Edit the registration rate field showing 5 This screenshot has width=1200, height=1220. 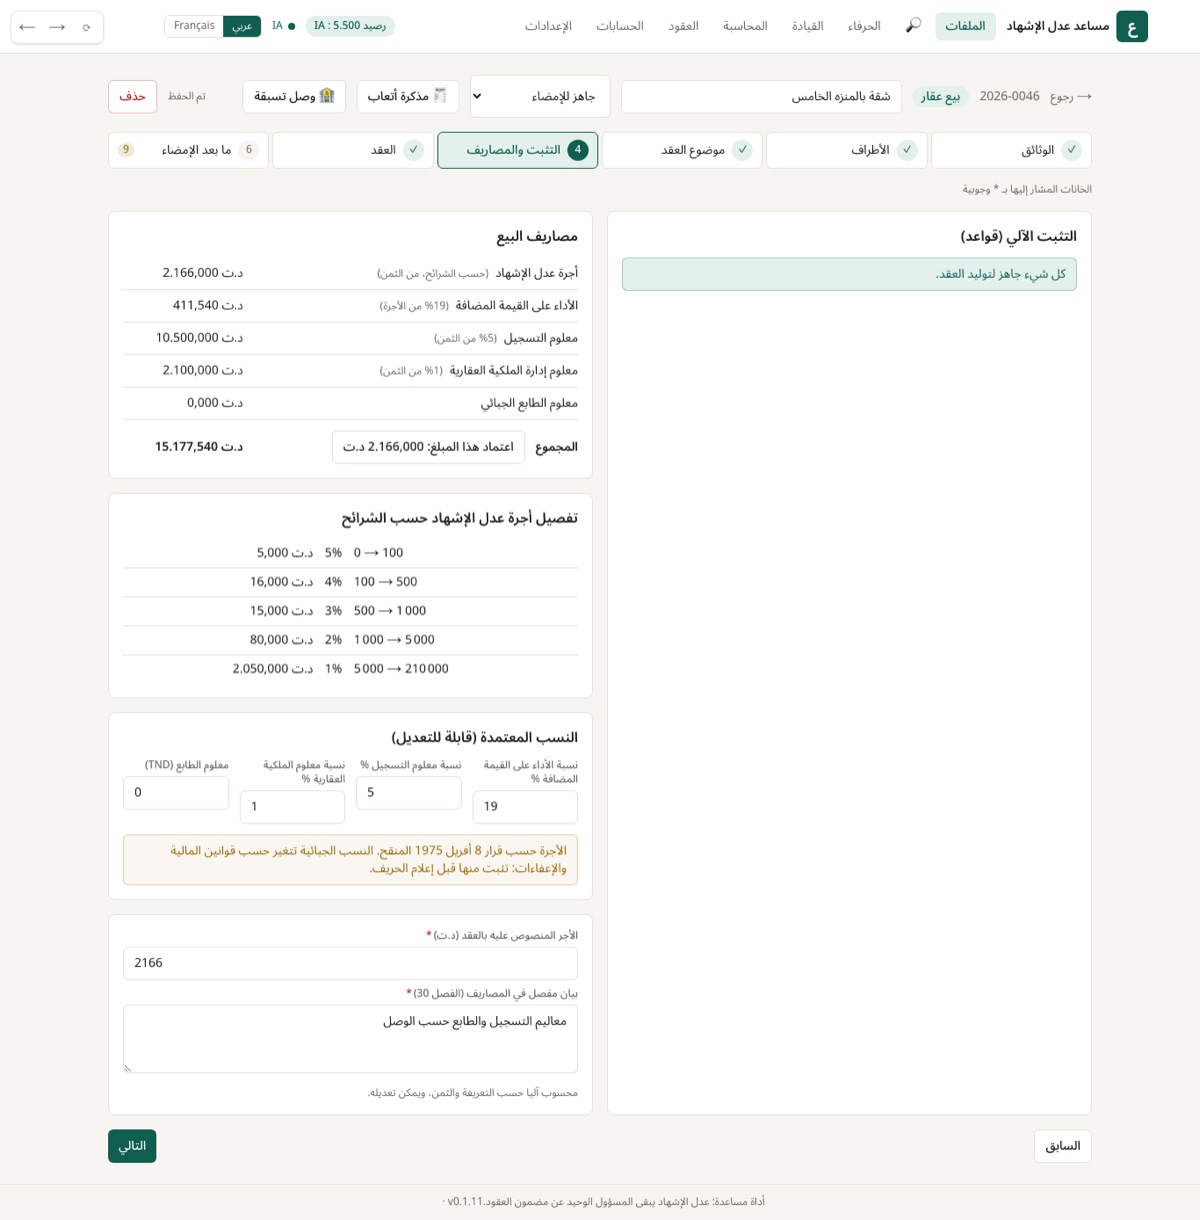pyautogui.click(x=409, y=792)
